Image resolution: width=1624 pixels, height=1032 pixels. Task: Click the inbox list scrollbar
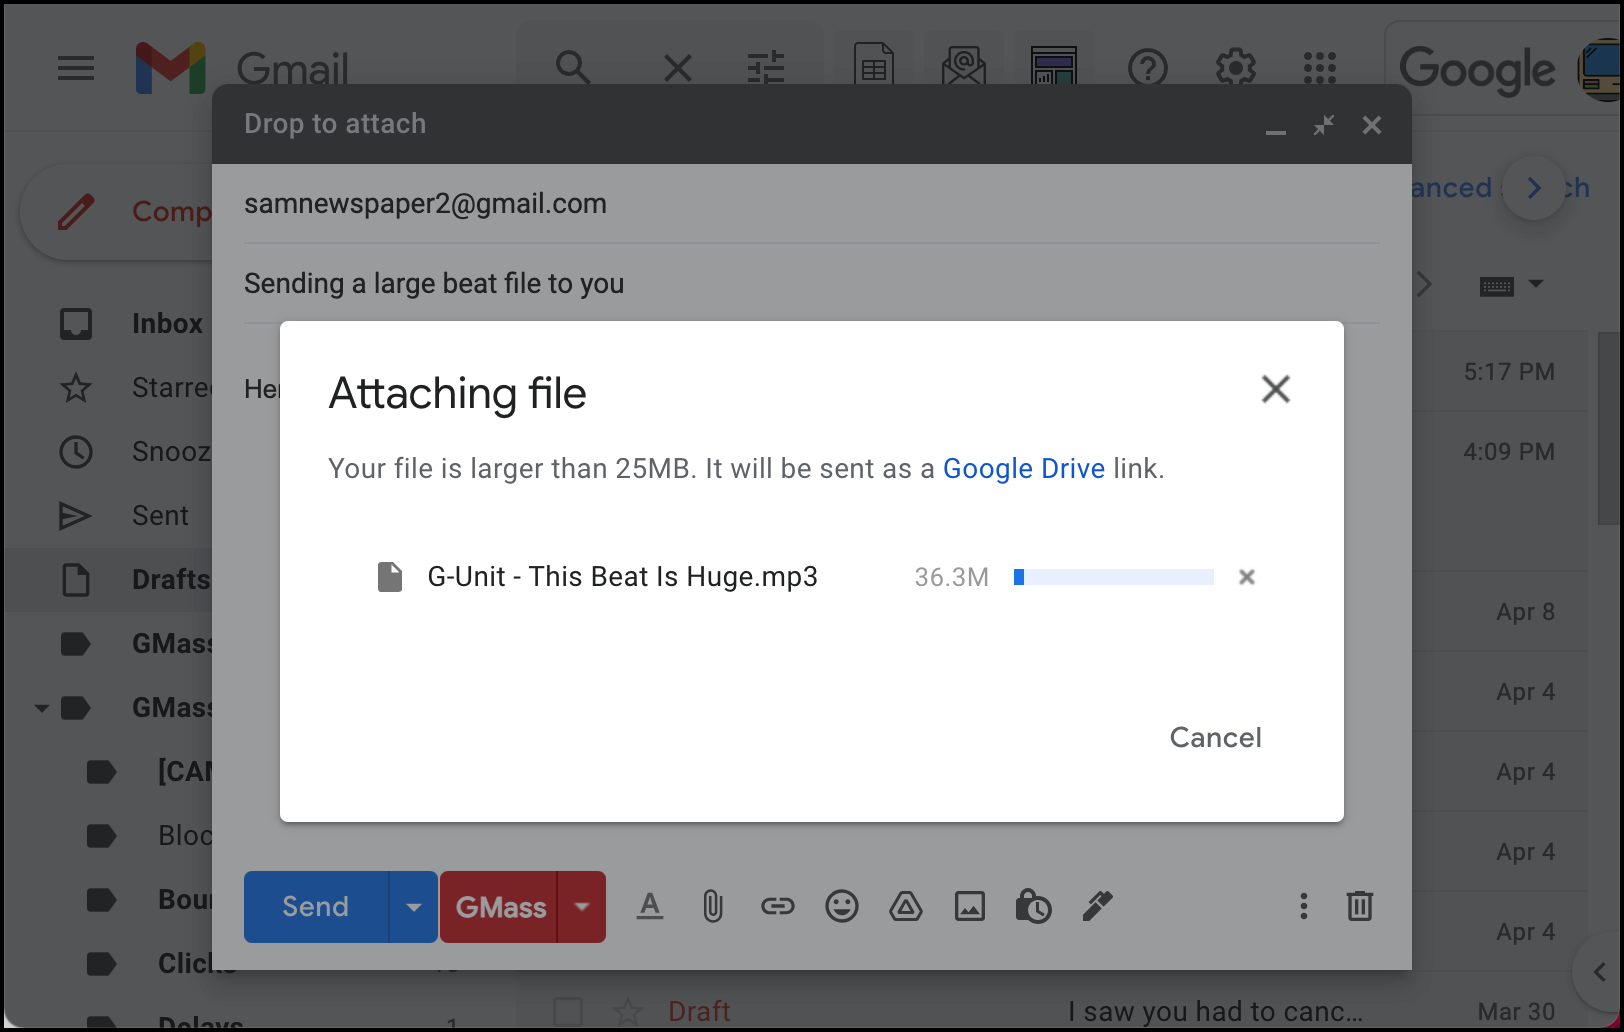[x=1609, y=430]
